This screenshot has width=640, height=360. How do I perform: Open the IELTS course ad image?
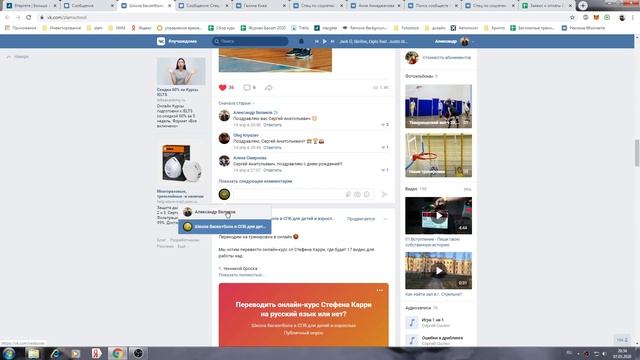click(x=181, y=71)
